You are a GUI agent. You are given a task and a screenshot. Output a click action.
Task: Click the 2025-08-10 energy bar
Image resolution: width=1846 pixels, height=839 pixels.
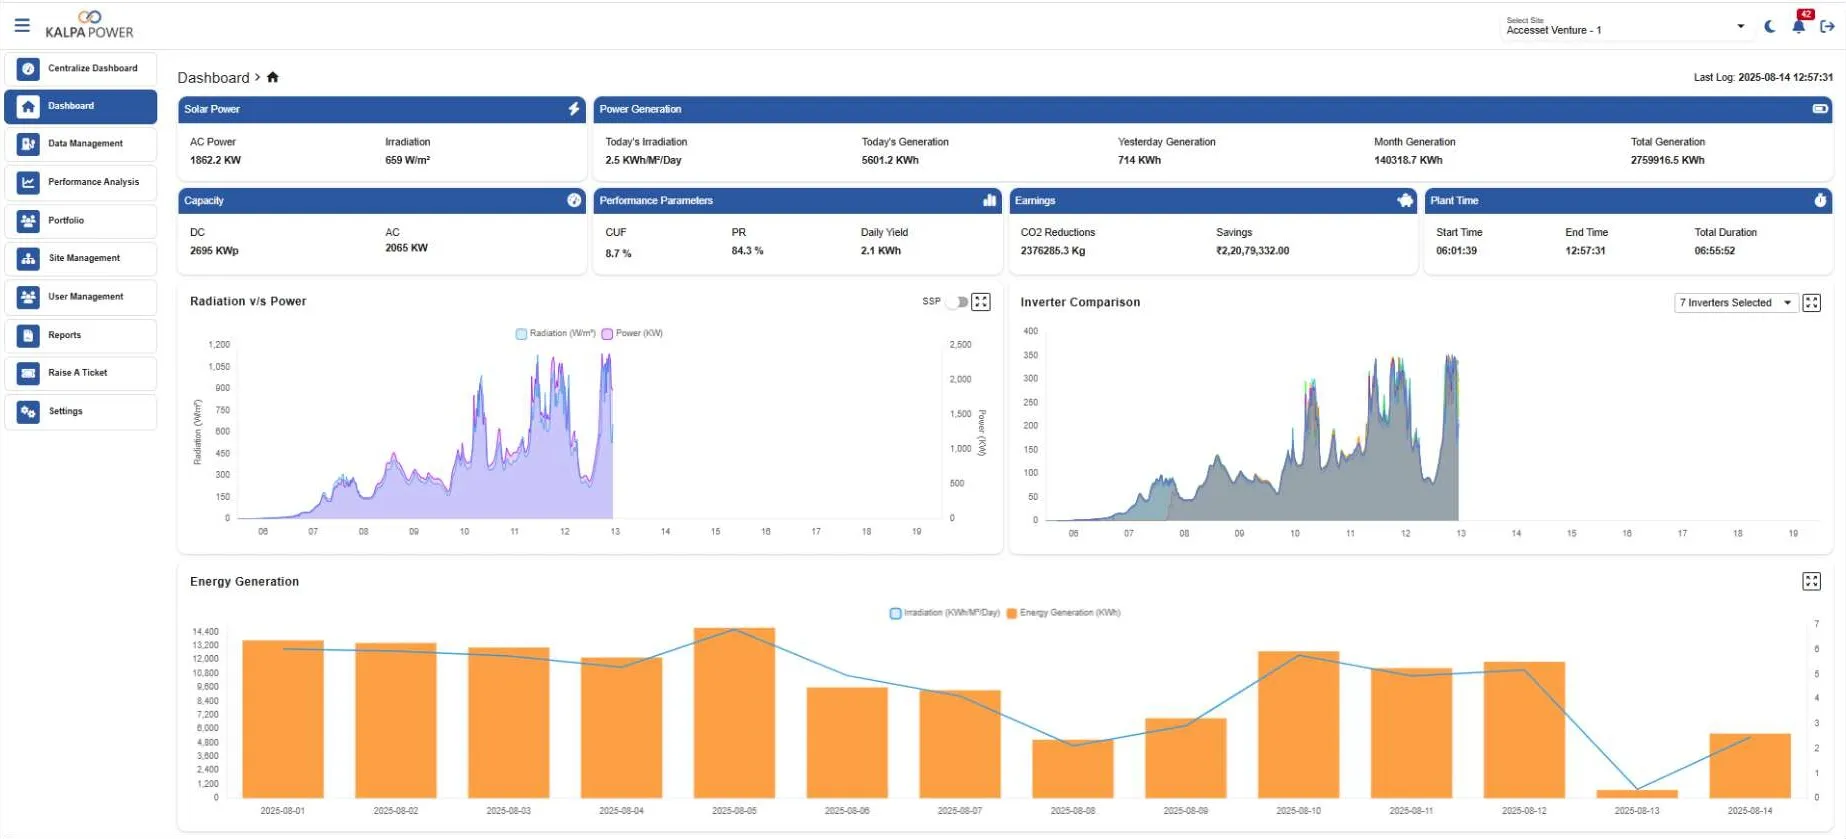click(x=1298, y=724)
